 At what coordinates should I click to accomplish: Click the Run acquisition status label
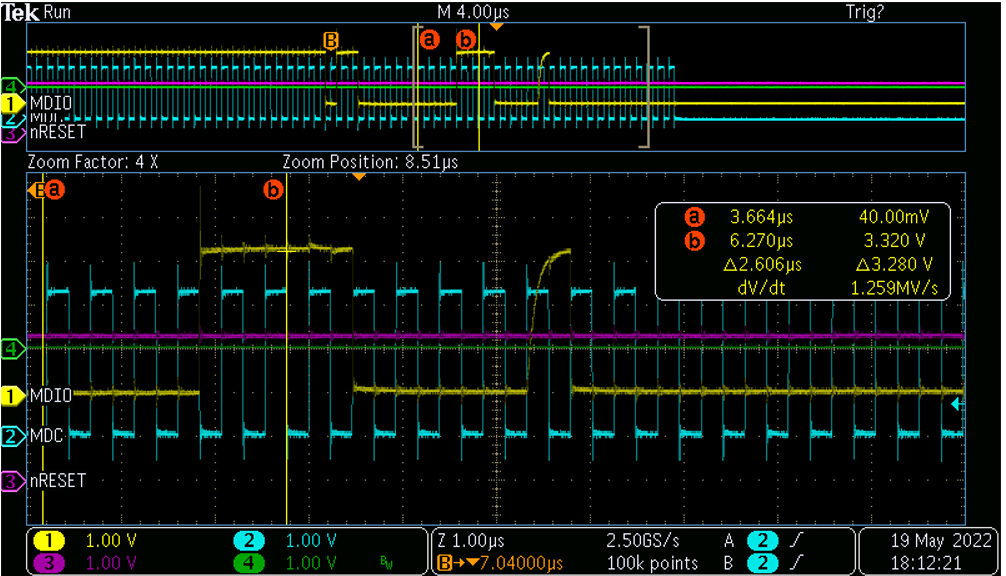tap(58, 12)
